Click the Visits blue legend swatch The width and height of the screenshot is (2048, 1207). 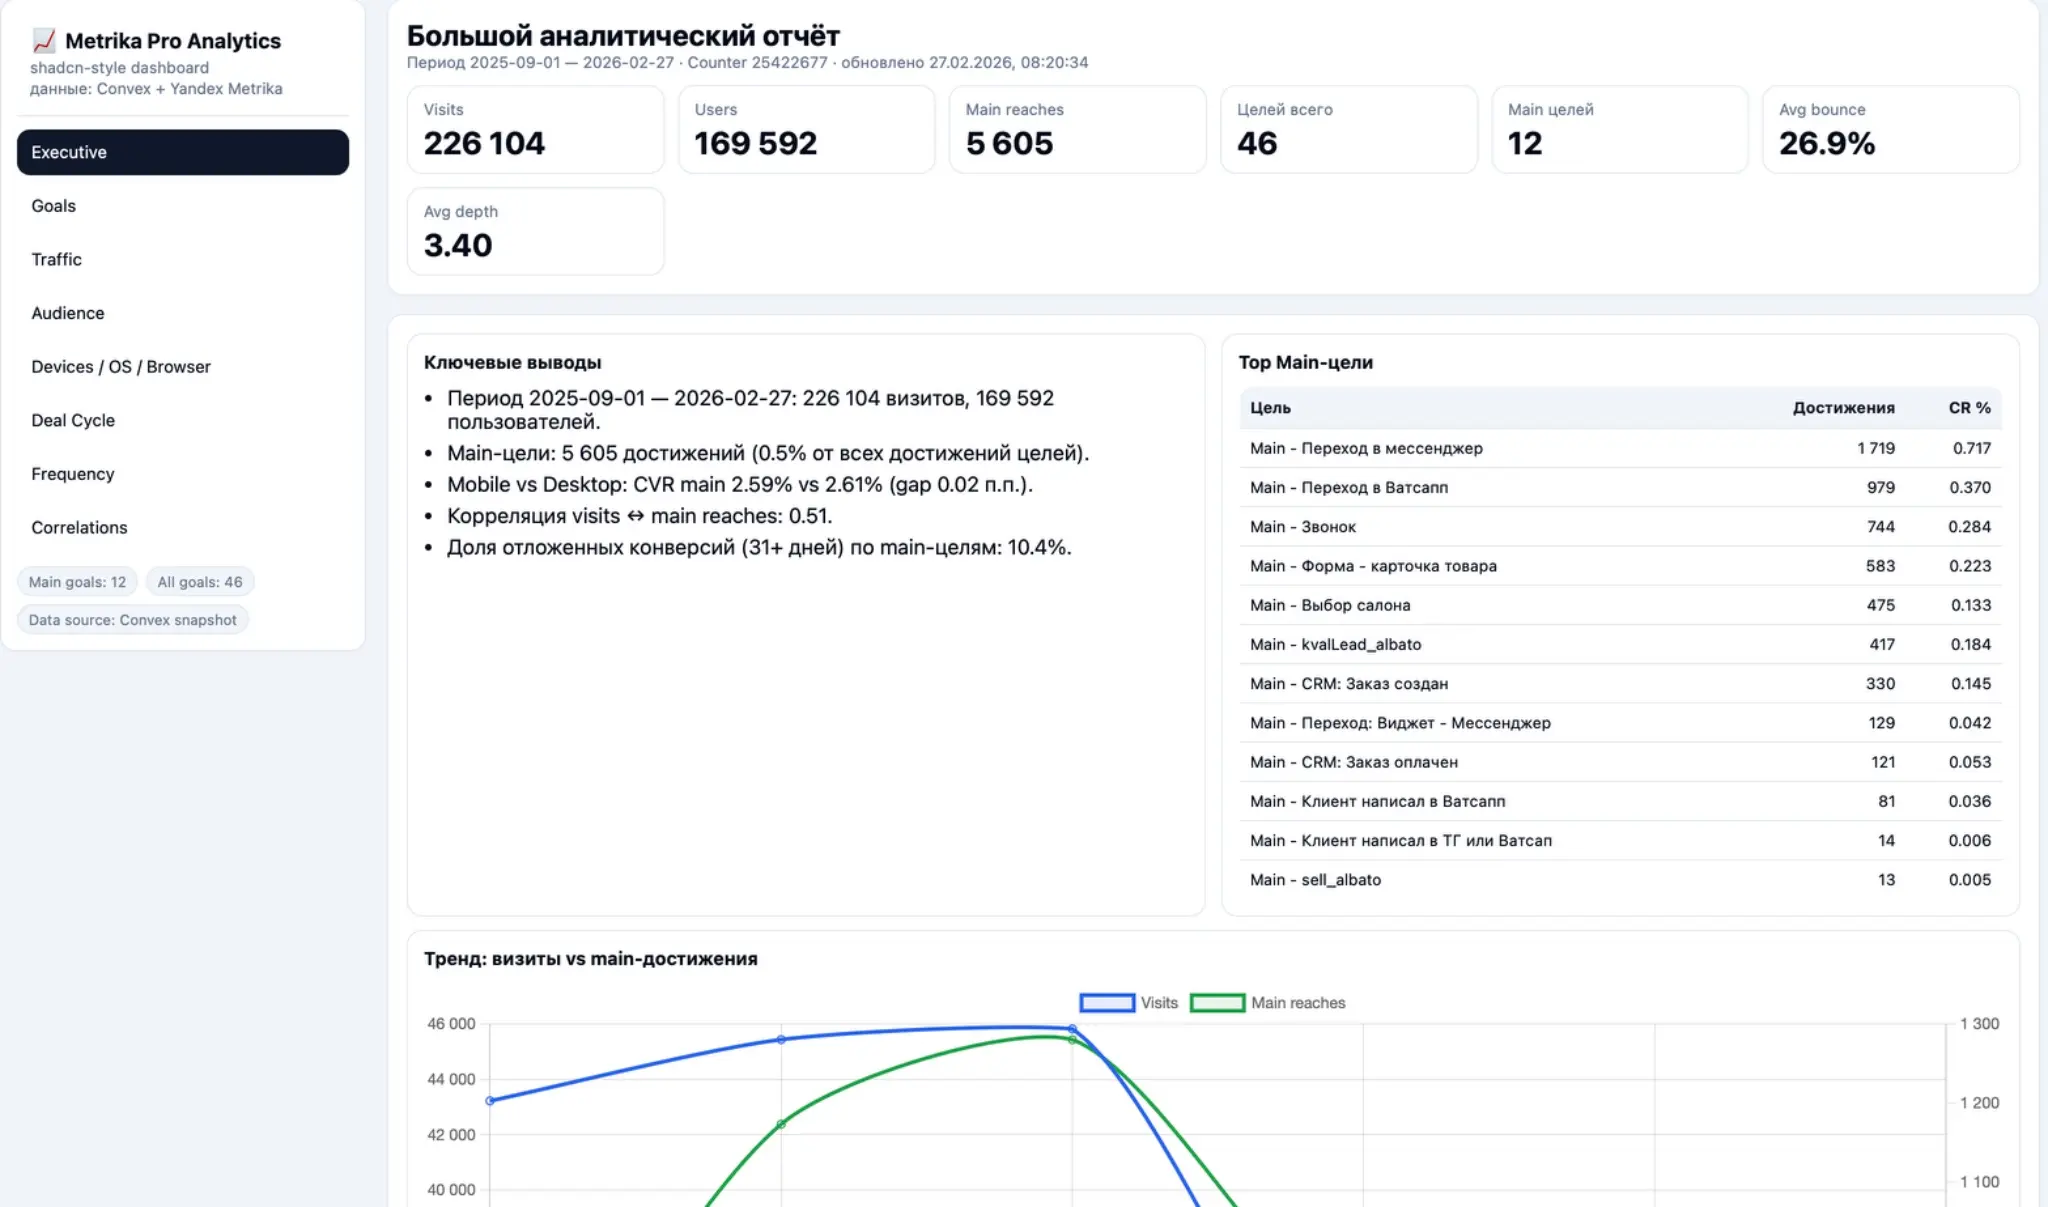(x=1107, y=1003)
